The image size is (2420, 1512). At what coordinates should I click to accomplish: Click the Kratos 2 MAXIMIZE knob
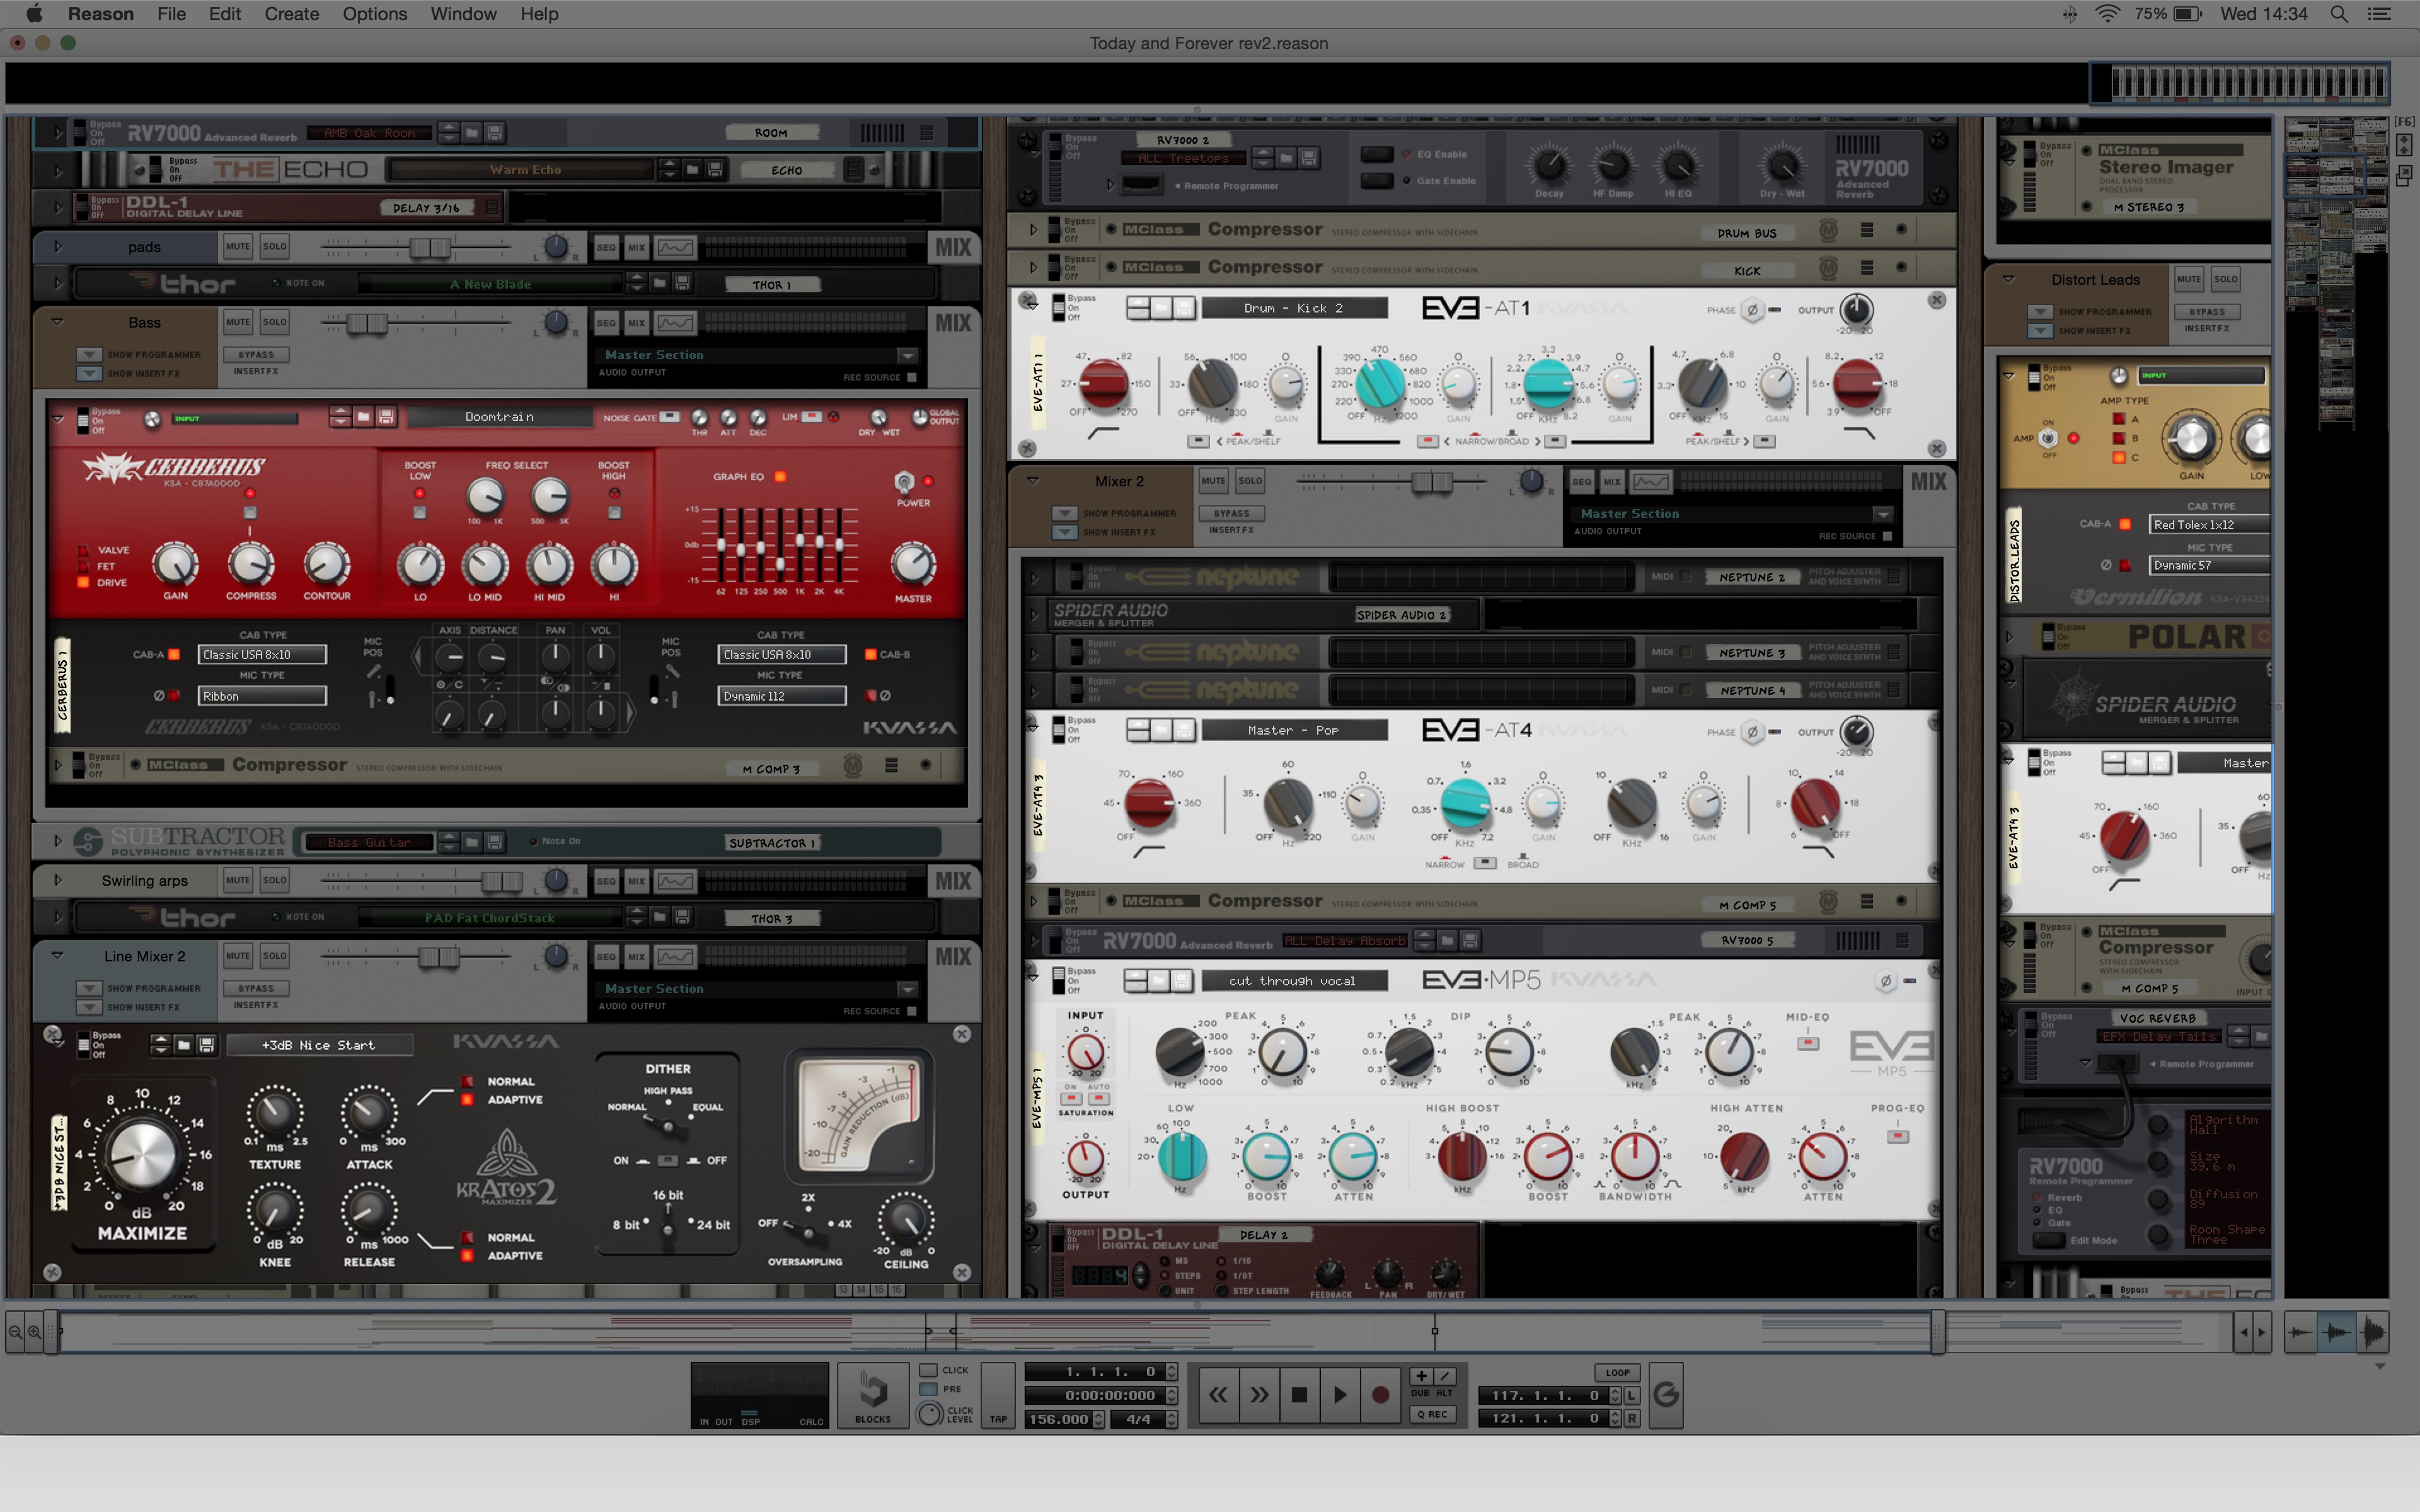point(142,1154)
